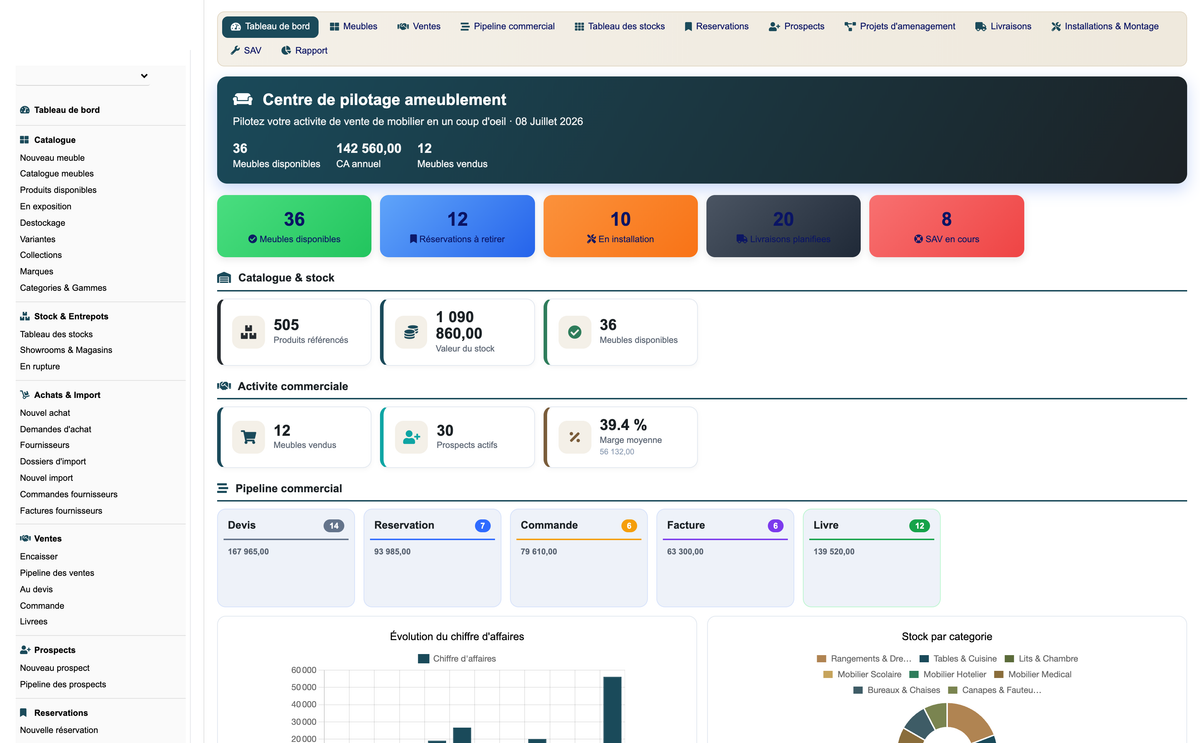The image size is (1200, 743).
Task: Open the red SAV en cours card
Action: point(946,226)
